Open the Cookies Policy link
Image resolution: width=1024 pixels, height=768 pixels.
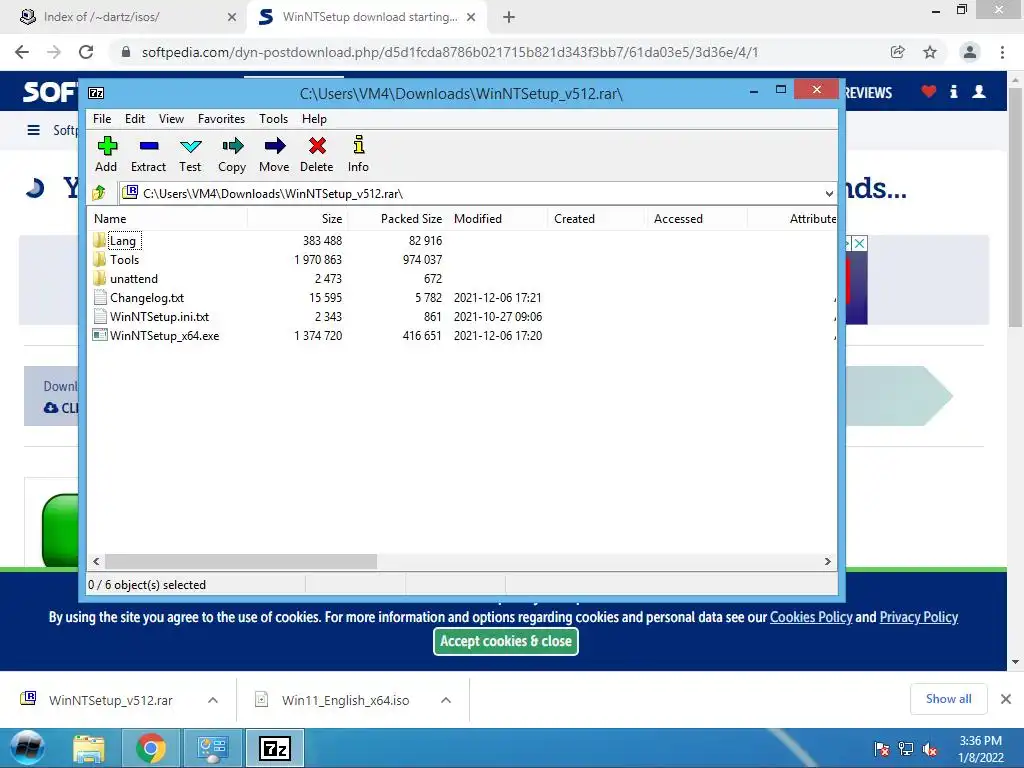coord(811,617)
